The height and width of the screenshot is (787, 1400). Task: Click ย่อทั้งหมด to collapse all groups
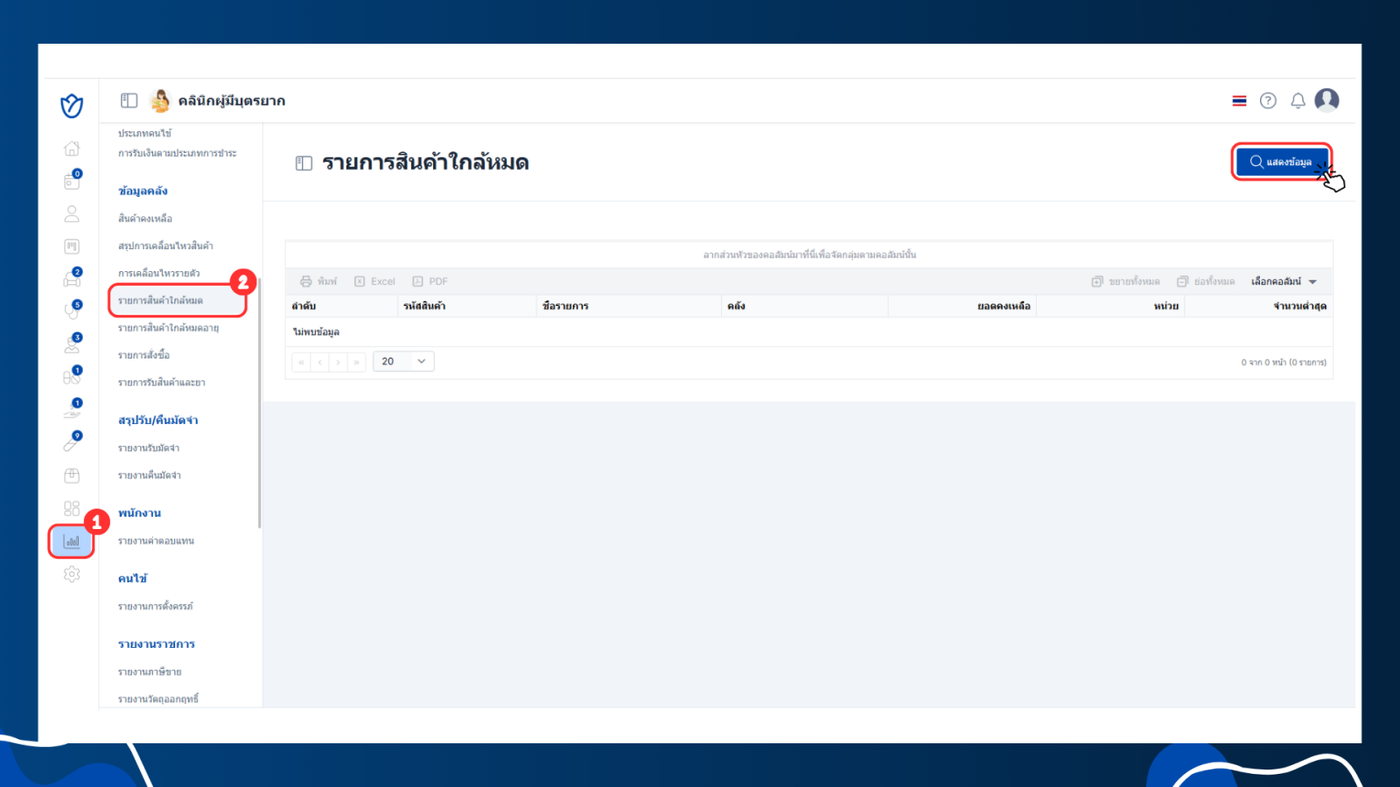pos(1206,282)
